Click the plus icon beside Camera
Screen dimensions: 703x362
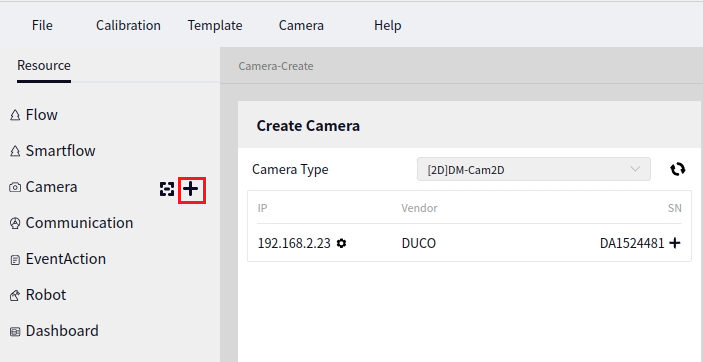click(x=191, y=190)
